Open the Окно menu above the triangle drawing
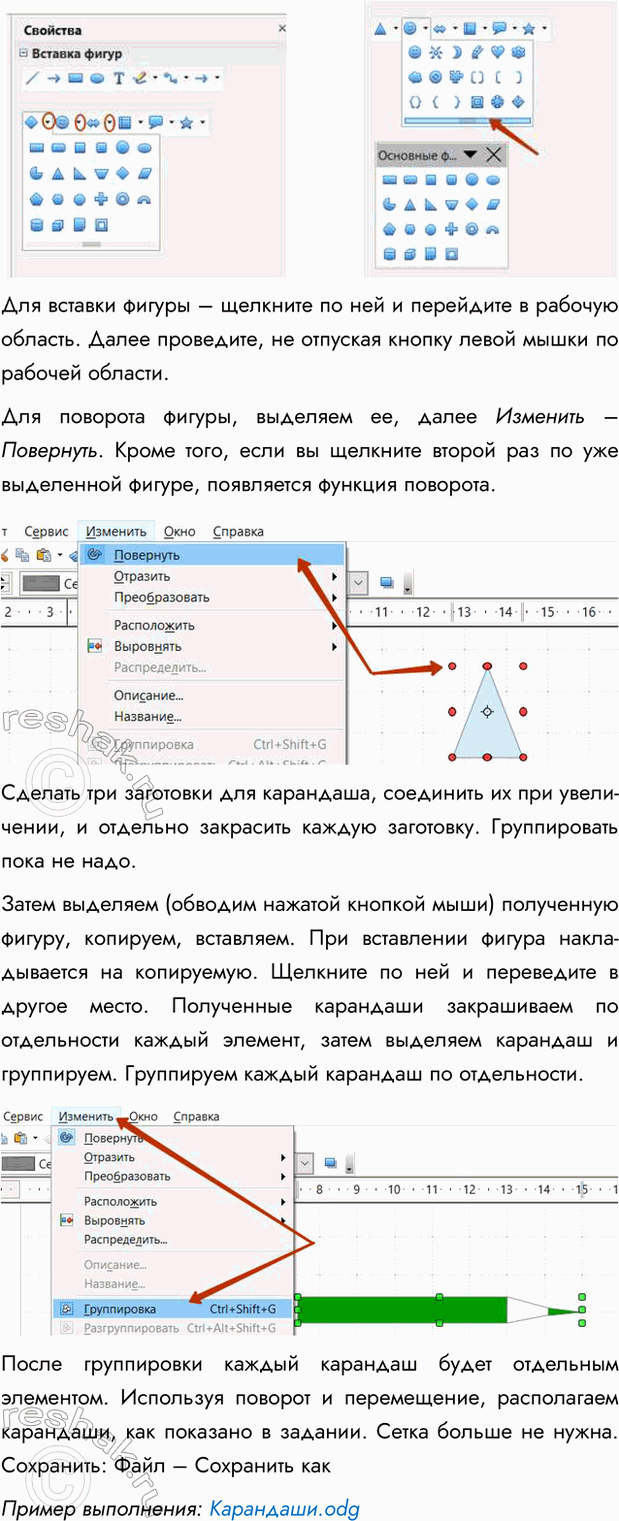The image size is (619, 1521). [180, 531]
